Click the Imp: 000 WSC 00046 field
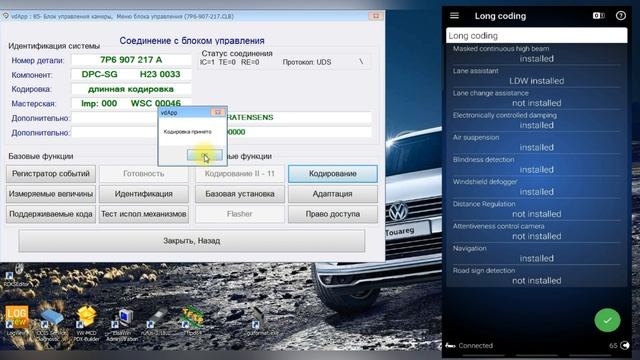 (131, 103)
